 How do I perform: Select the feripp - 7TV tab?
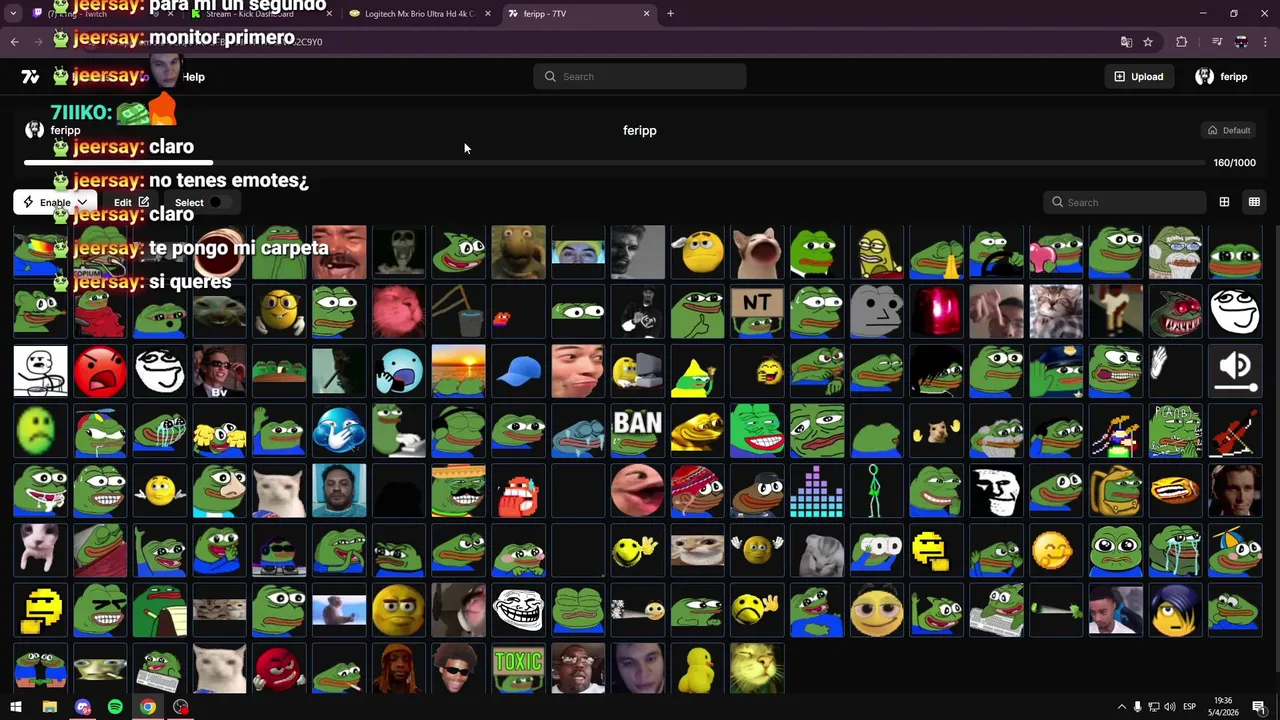point(578,14)
